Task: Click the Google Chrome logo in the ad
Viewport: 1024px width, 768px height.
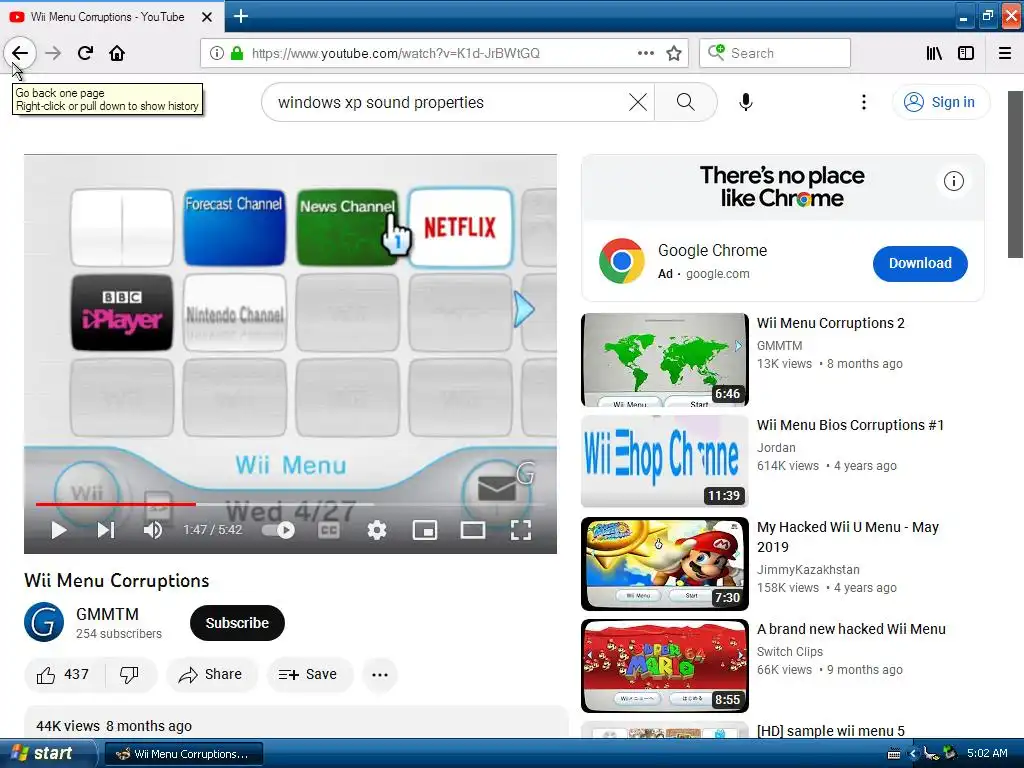Action: tap(621, 261)
